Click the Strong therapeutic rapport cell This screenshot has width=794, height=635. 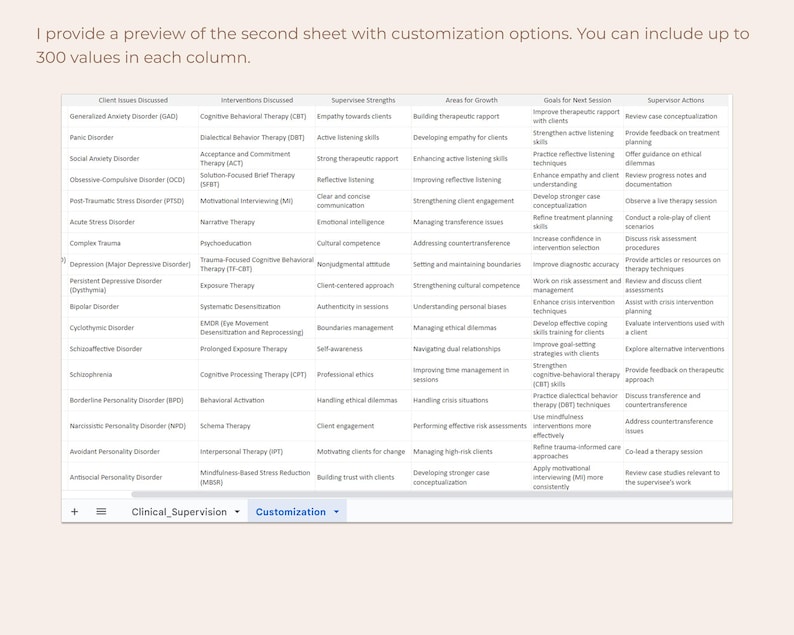[x=363, y=158]
